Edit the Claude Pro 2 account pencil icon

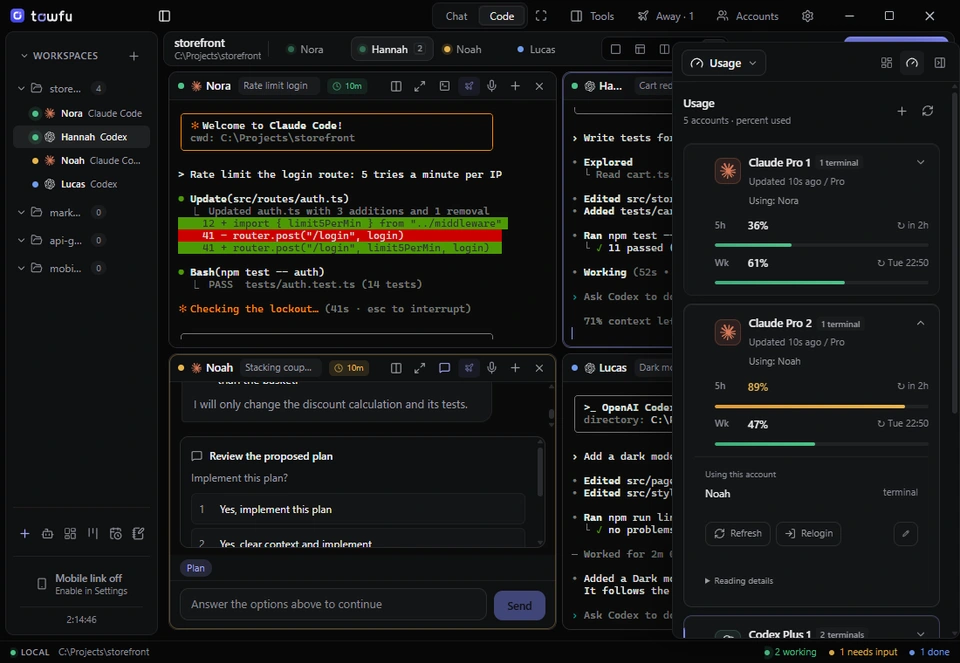906,533
